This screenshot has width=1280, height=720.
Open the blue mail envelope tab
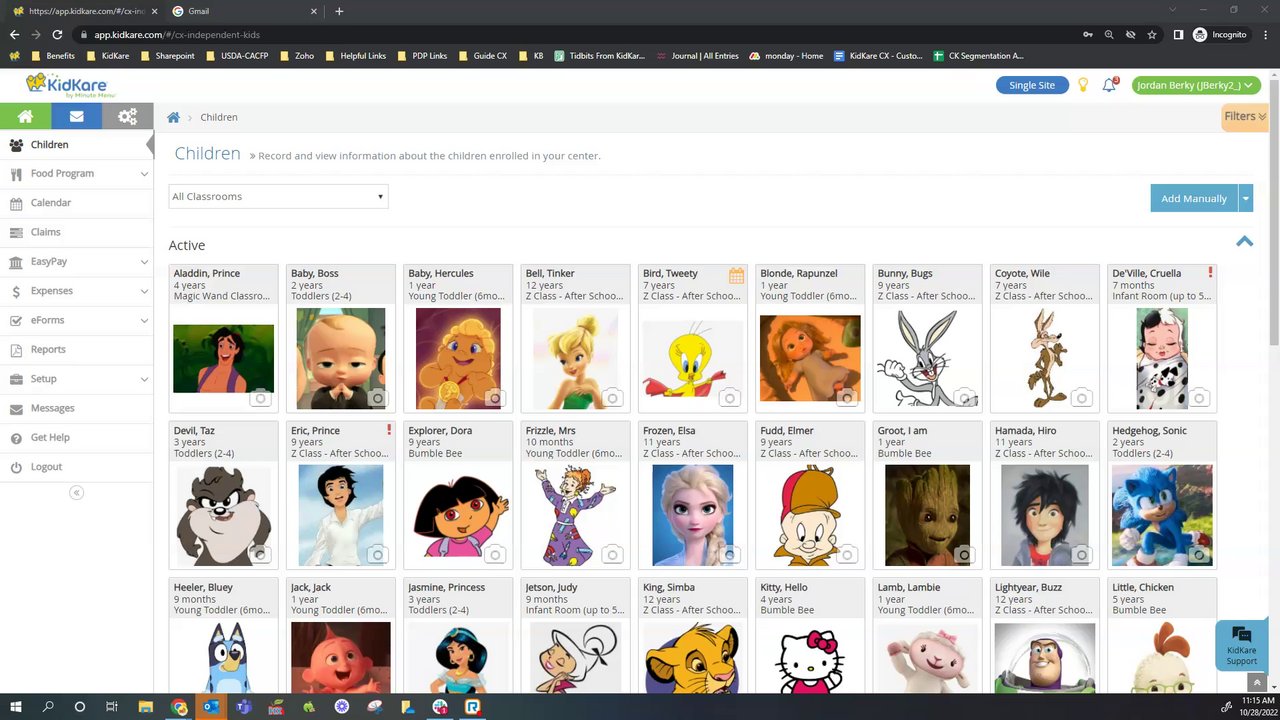pyautogui.click(x=76, y=116)
